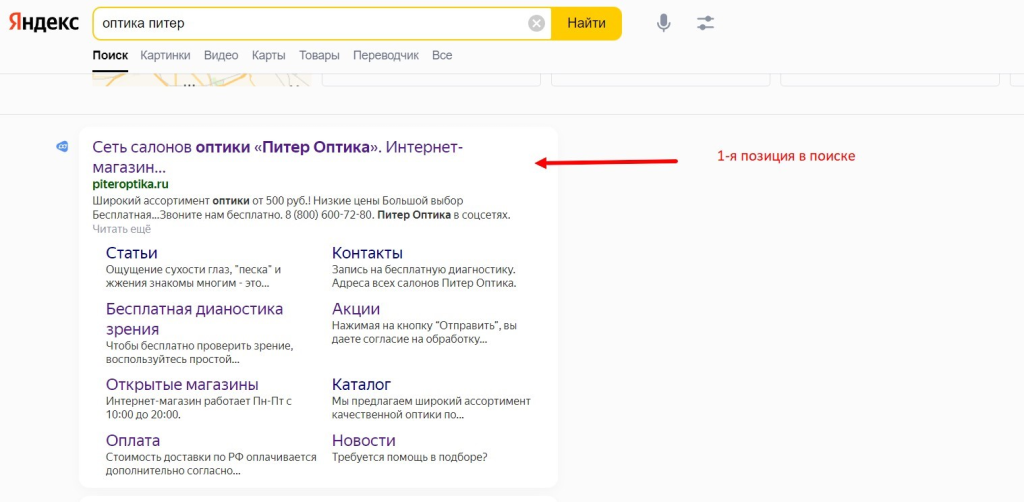Screen dimensions: 1024x502
Task: Open the Открытые магазины sitelink
Action: [182, 384]
